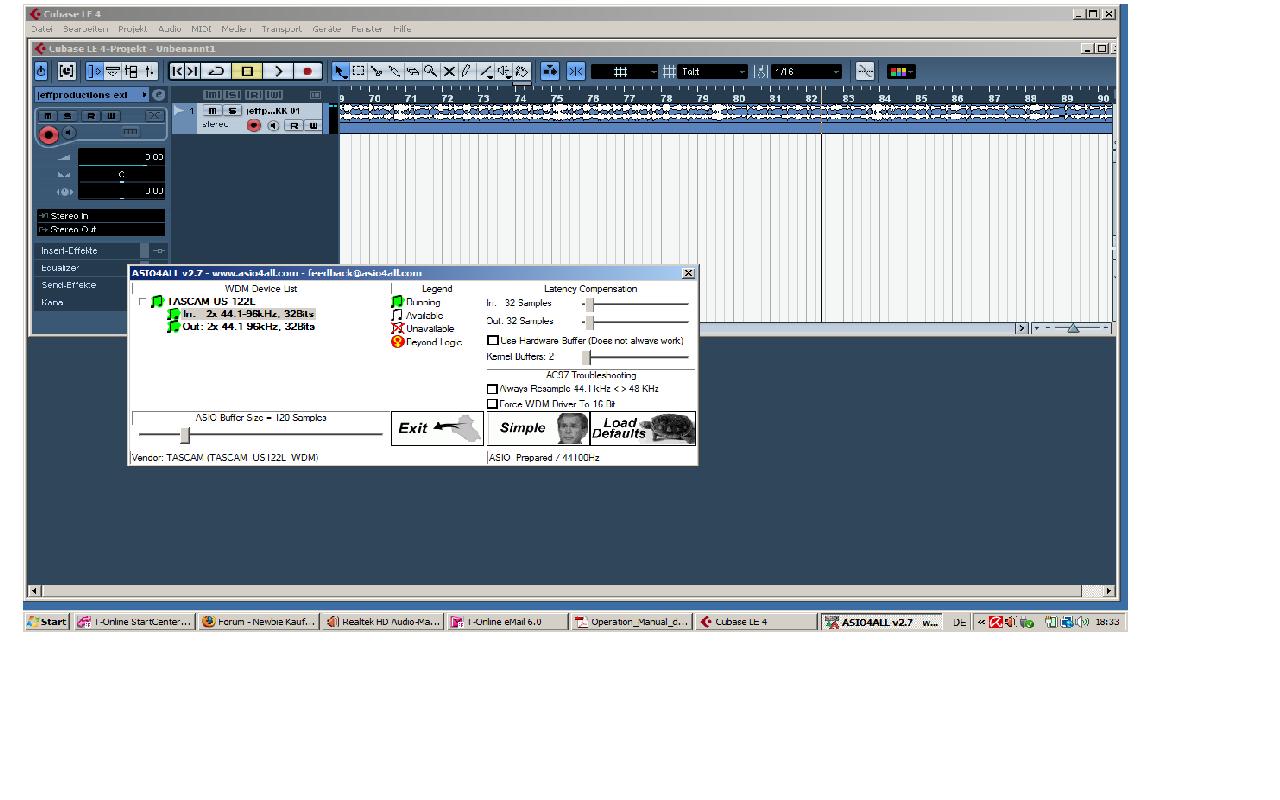Click the ASIO Buffer Size slider handle
The image size is (1280, 800).
(185, 435)
